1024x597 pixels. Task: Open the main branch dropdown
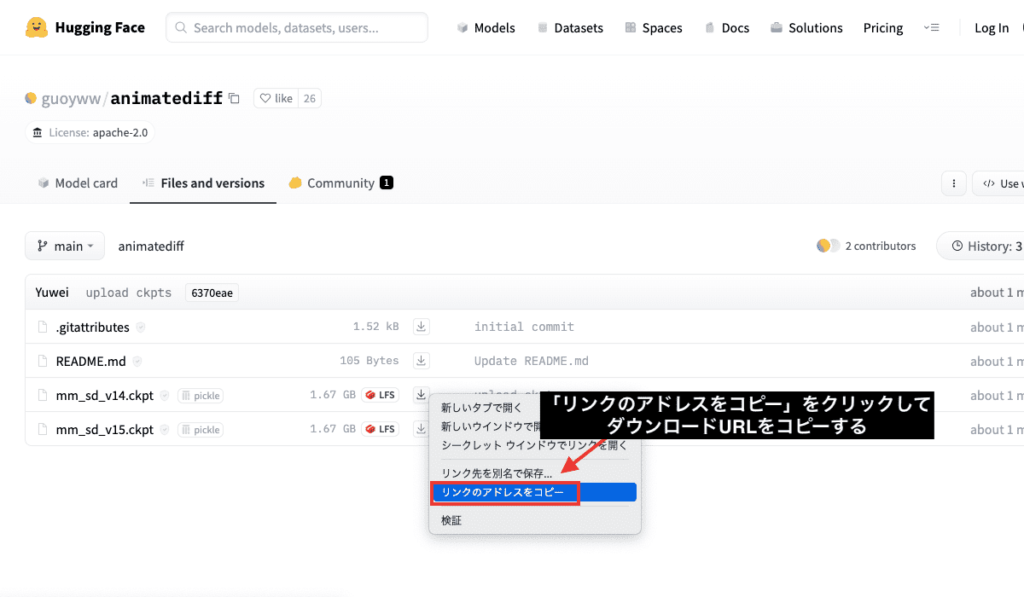tap(65, 246)
